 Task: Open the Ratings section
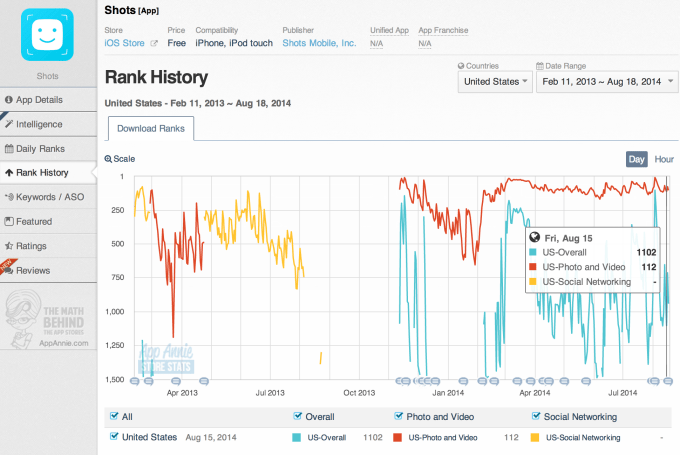(x=32, y=246)
